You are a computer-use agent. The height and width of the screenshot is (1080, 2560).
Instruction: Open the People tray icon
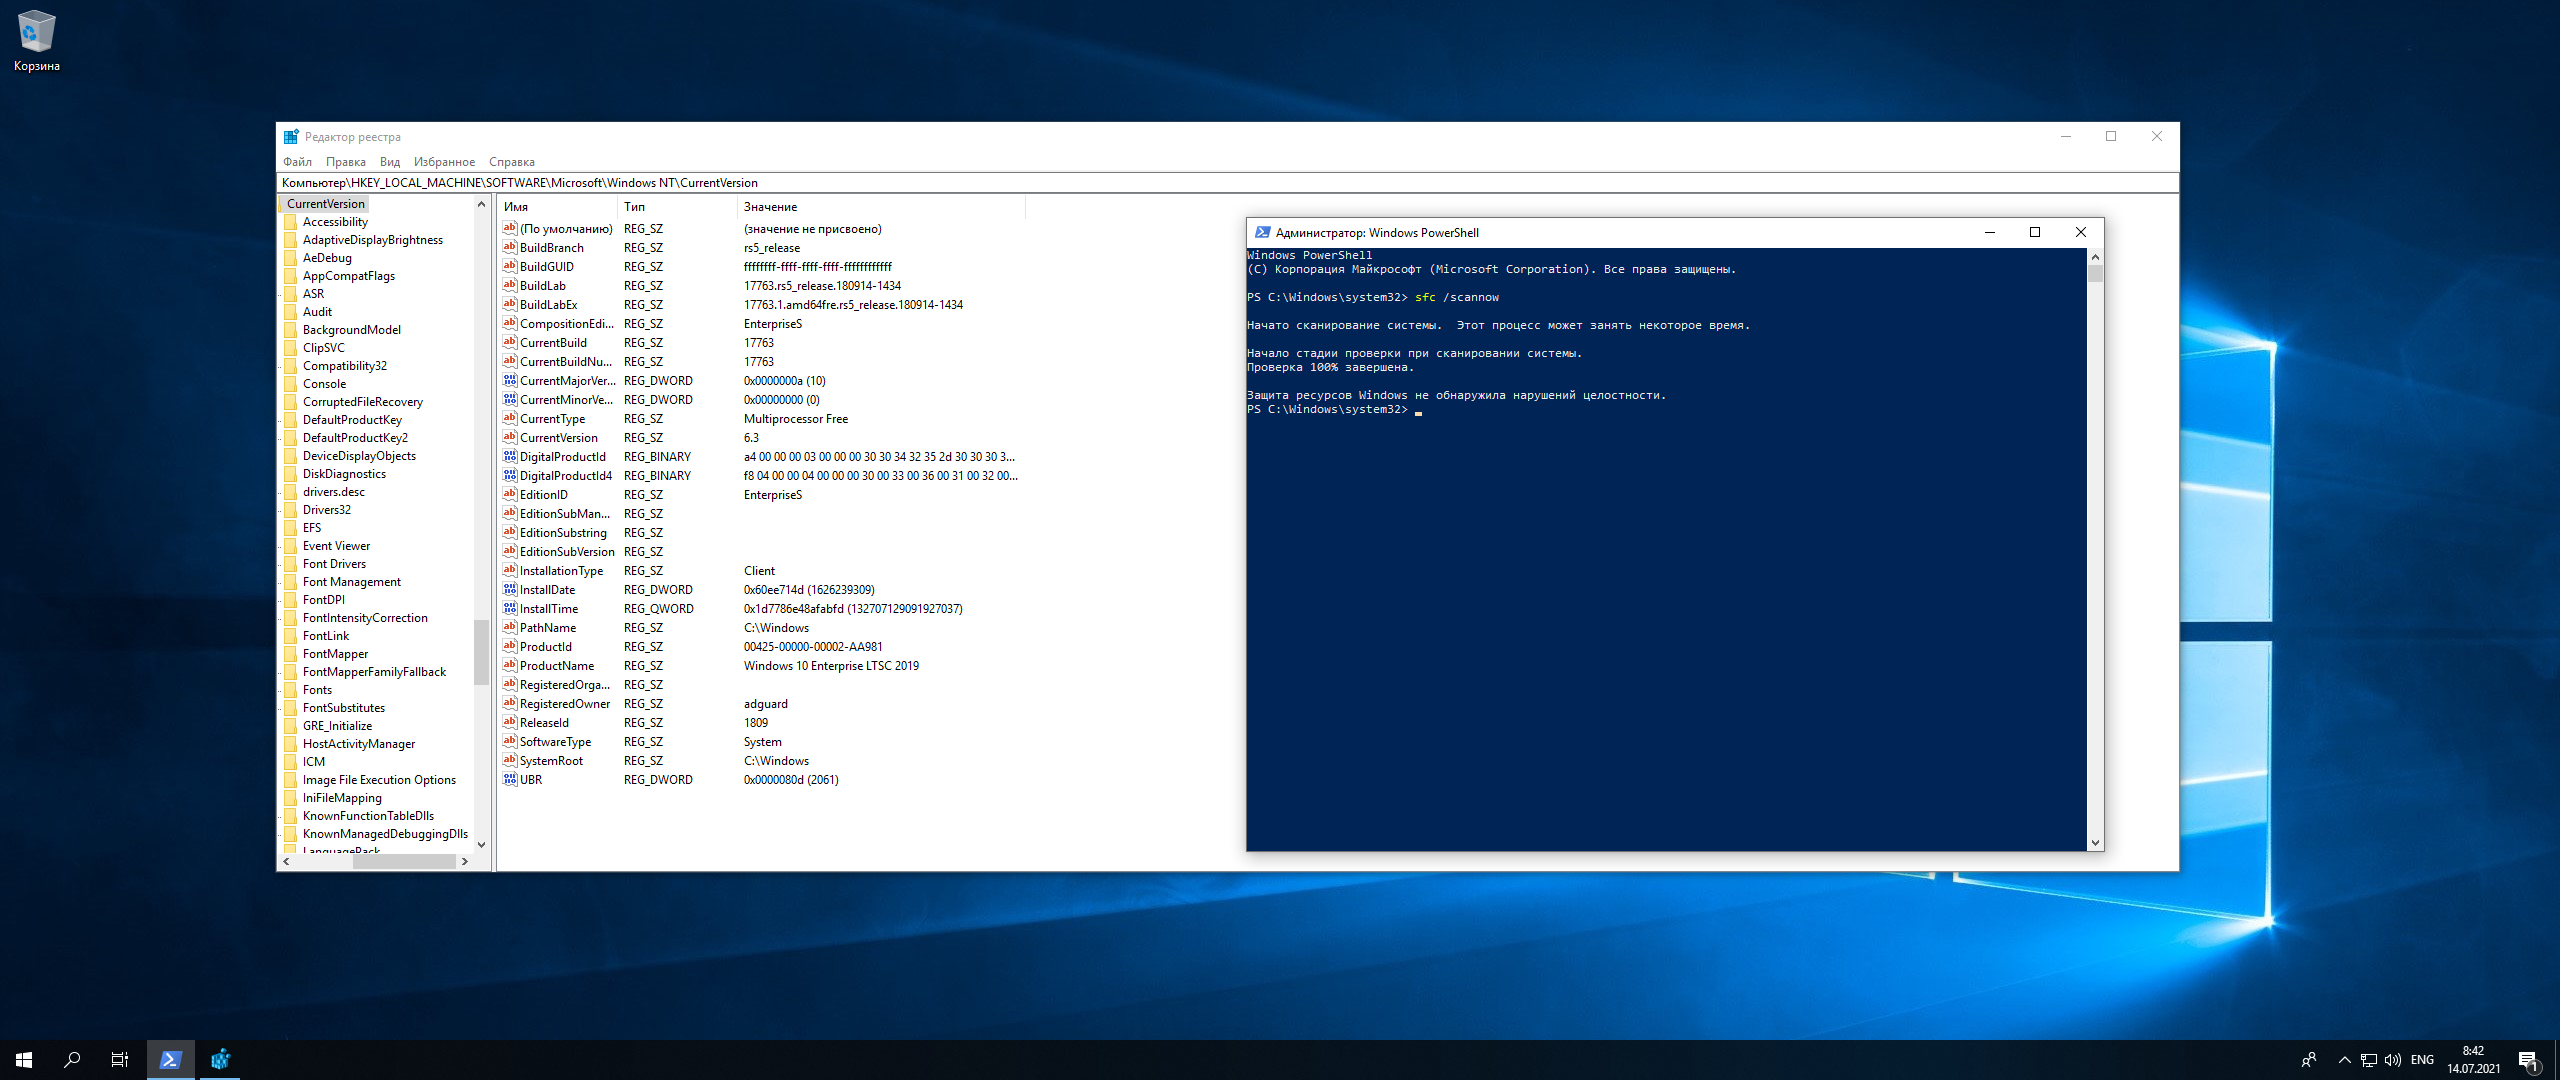coord(2309,1060)
